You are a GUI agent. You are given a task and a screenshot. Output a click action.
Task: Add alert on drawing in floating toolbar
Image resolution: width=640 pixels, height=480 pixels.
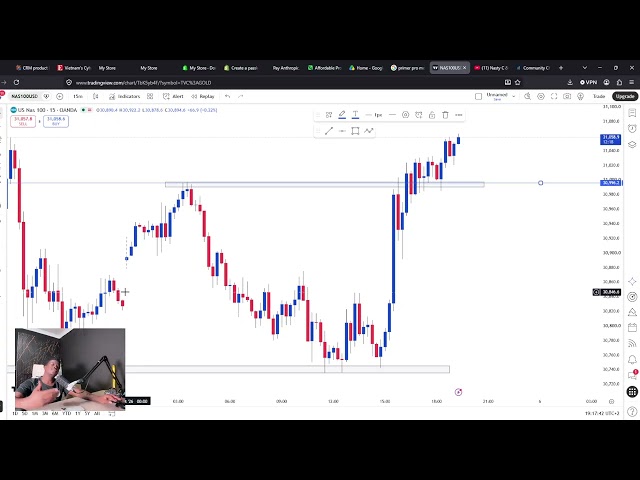point(418,115)
